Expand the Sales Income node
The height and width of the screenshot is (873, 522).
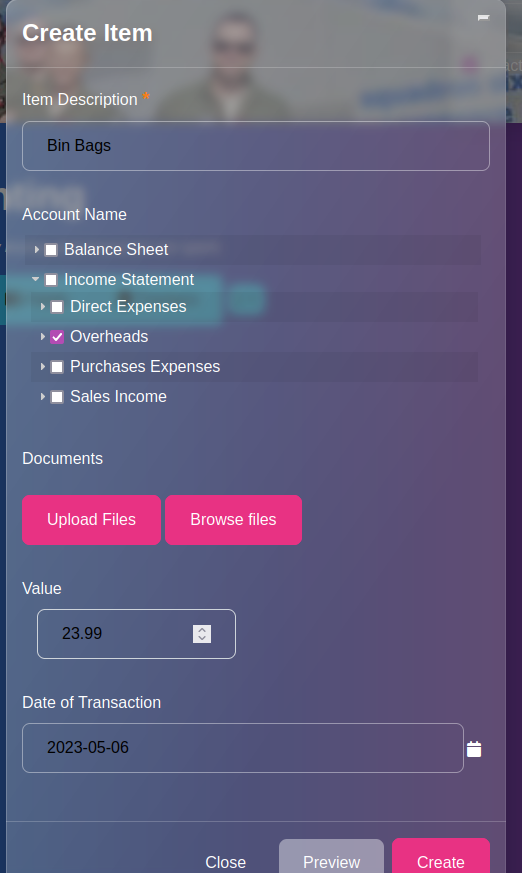pos(43,396)
